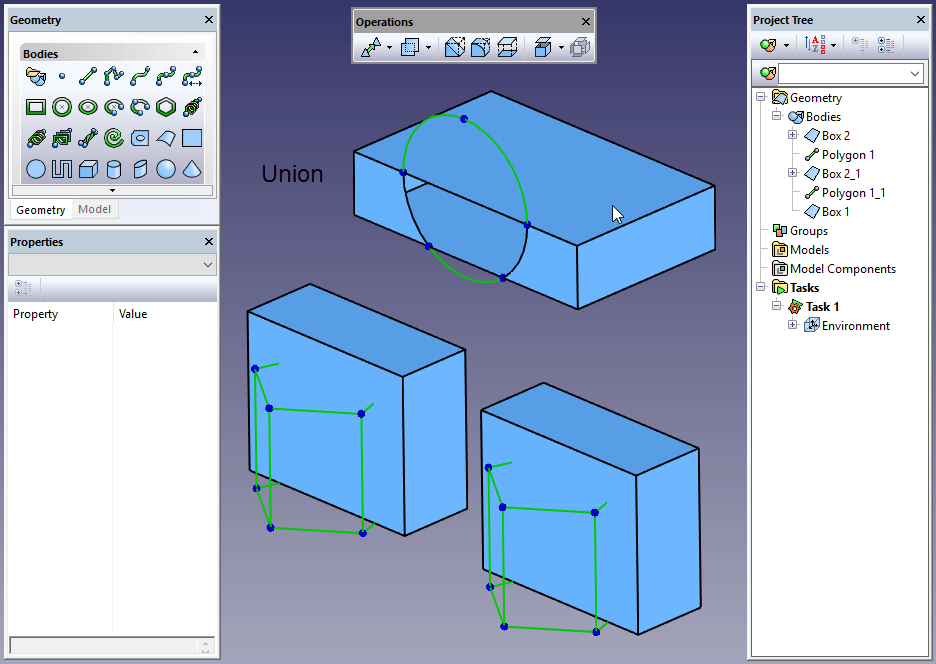Screen dimensions: 936x664
Task: Click the Fillet edge operation icon
Action: coord(481,47)
